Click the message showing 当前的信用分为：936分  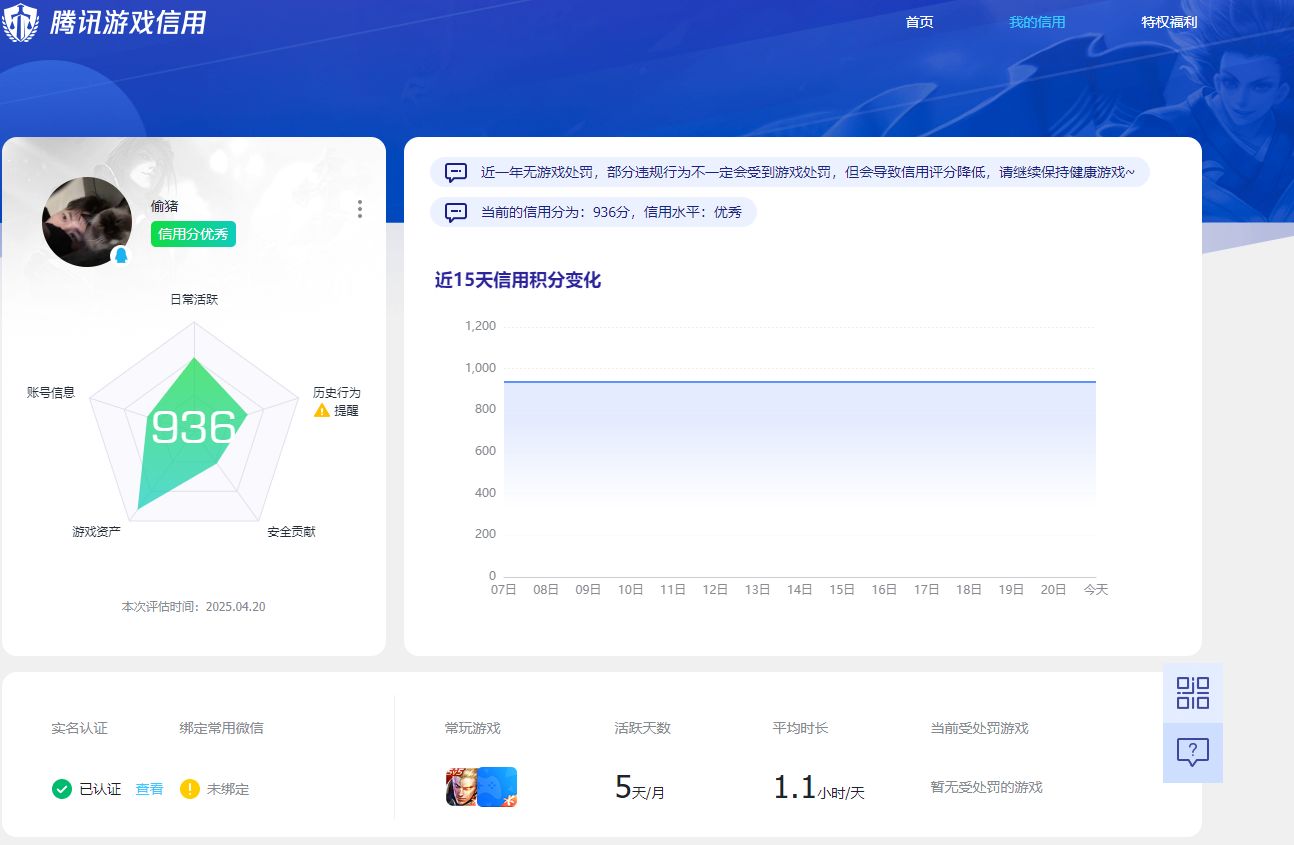pyautogui.click(x=593, y=212)
